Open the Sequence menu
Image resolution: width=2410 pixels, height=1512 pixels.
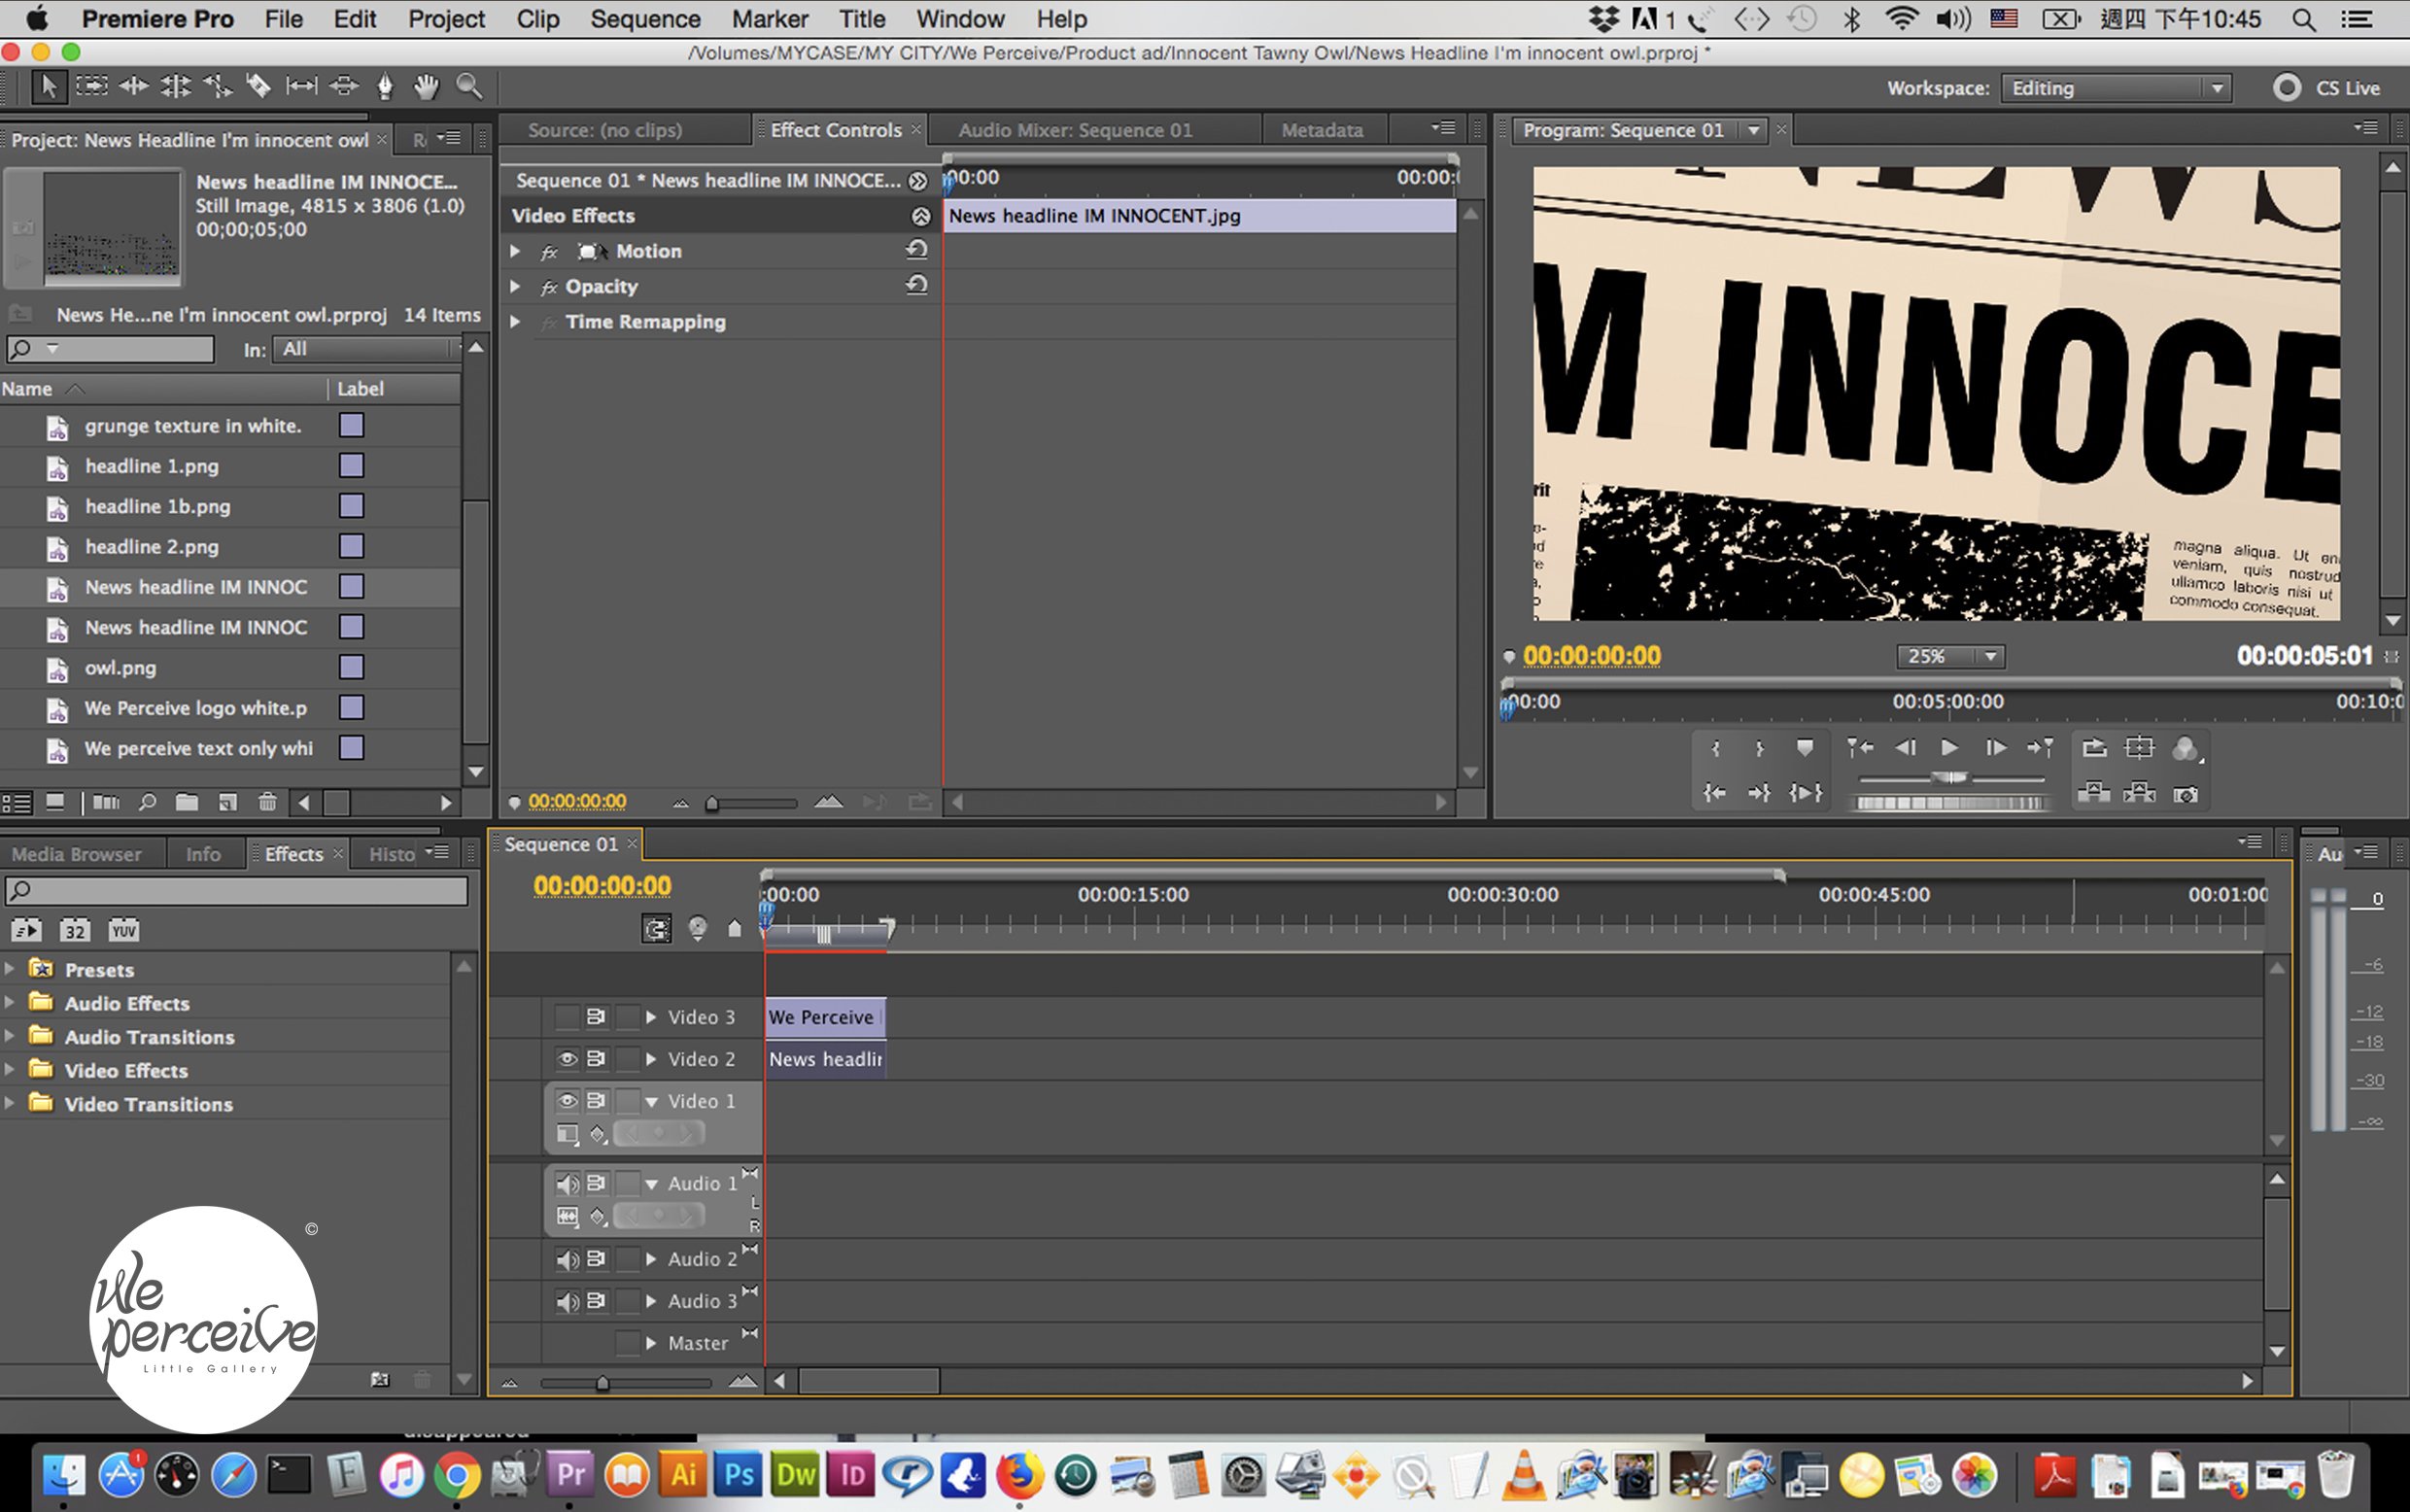click(x=645, y=19)
